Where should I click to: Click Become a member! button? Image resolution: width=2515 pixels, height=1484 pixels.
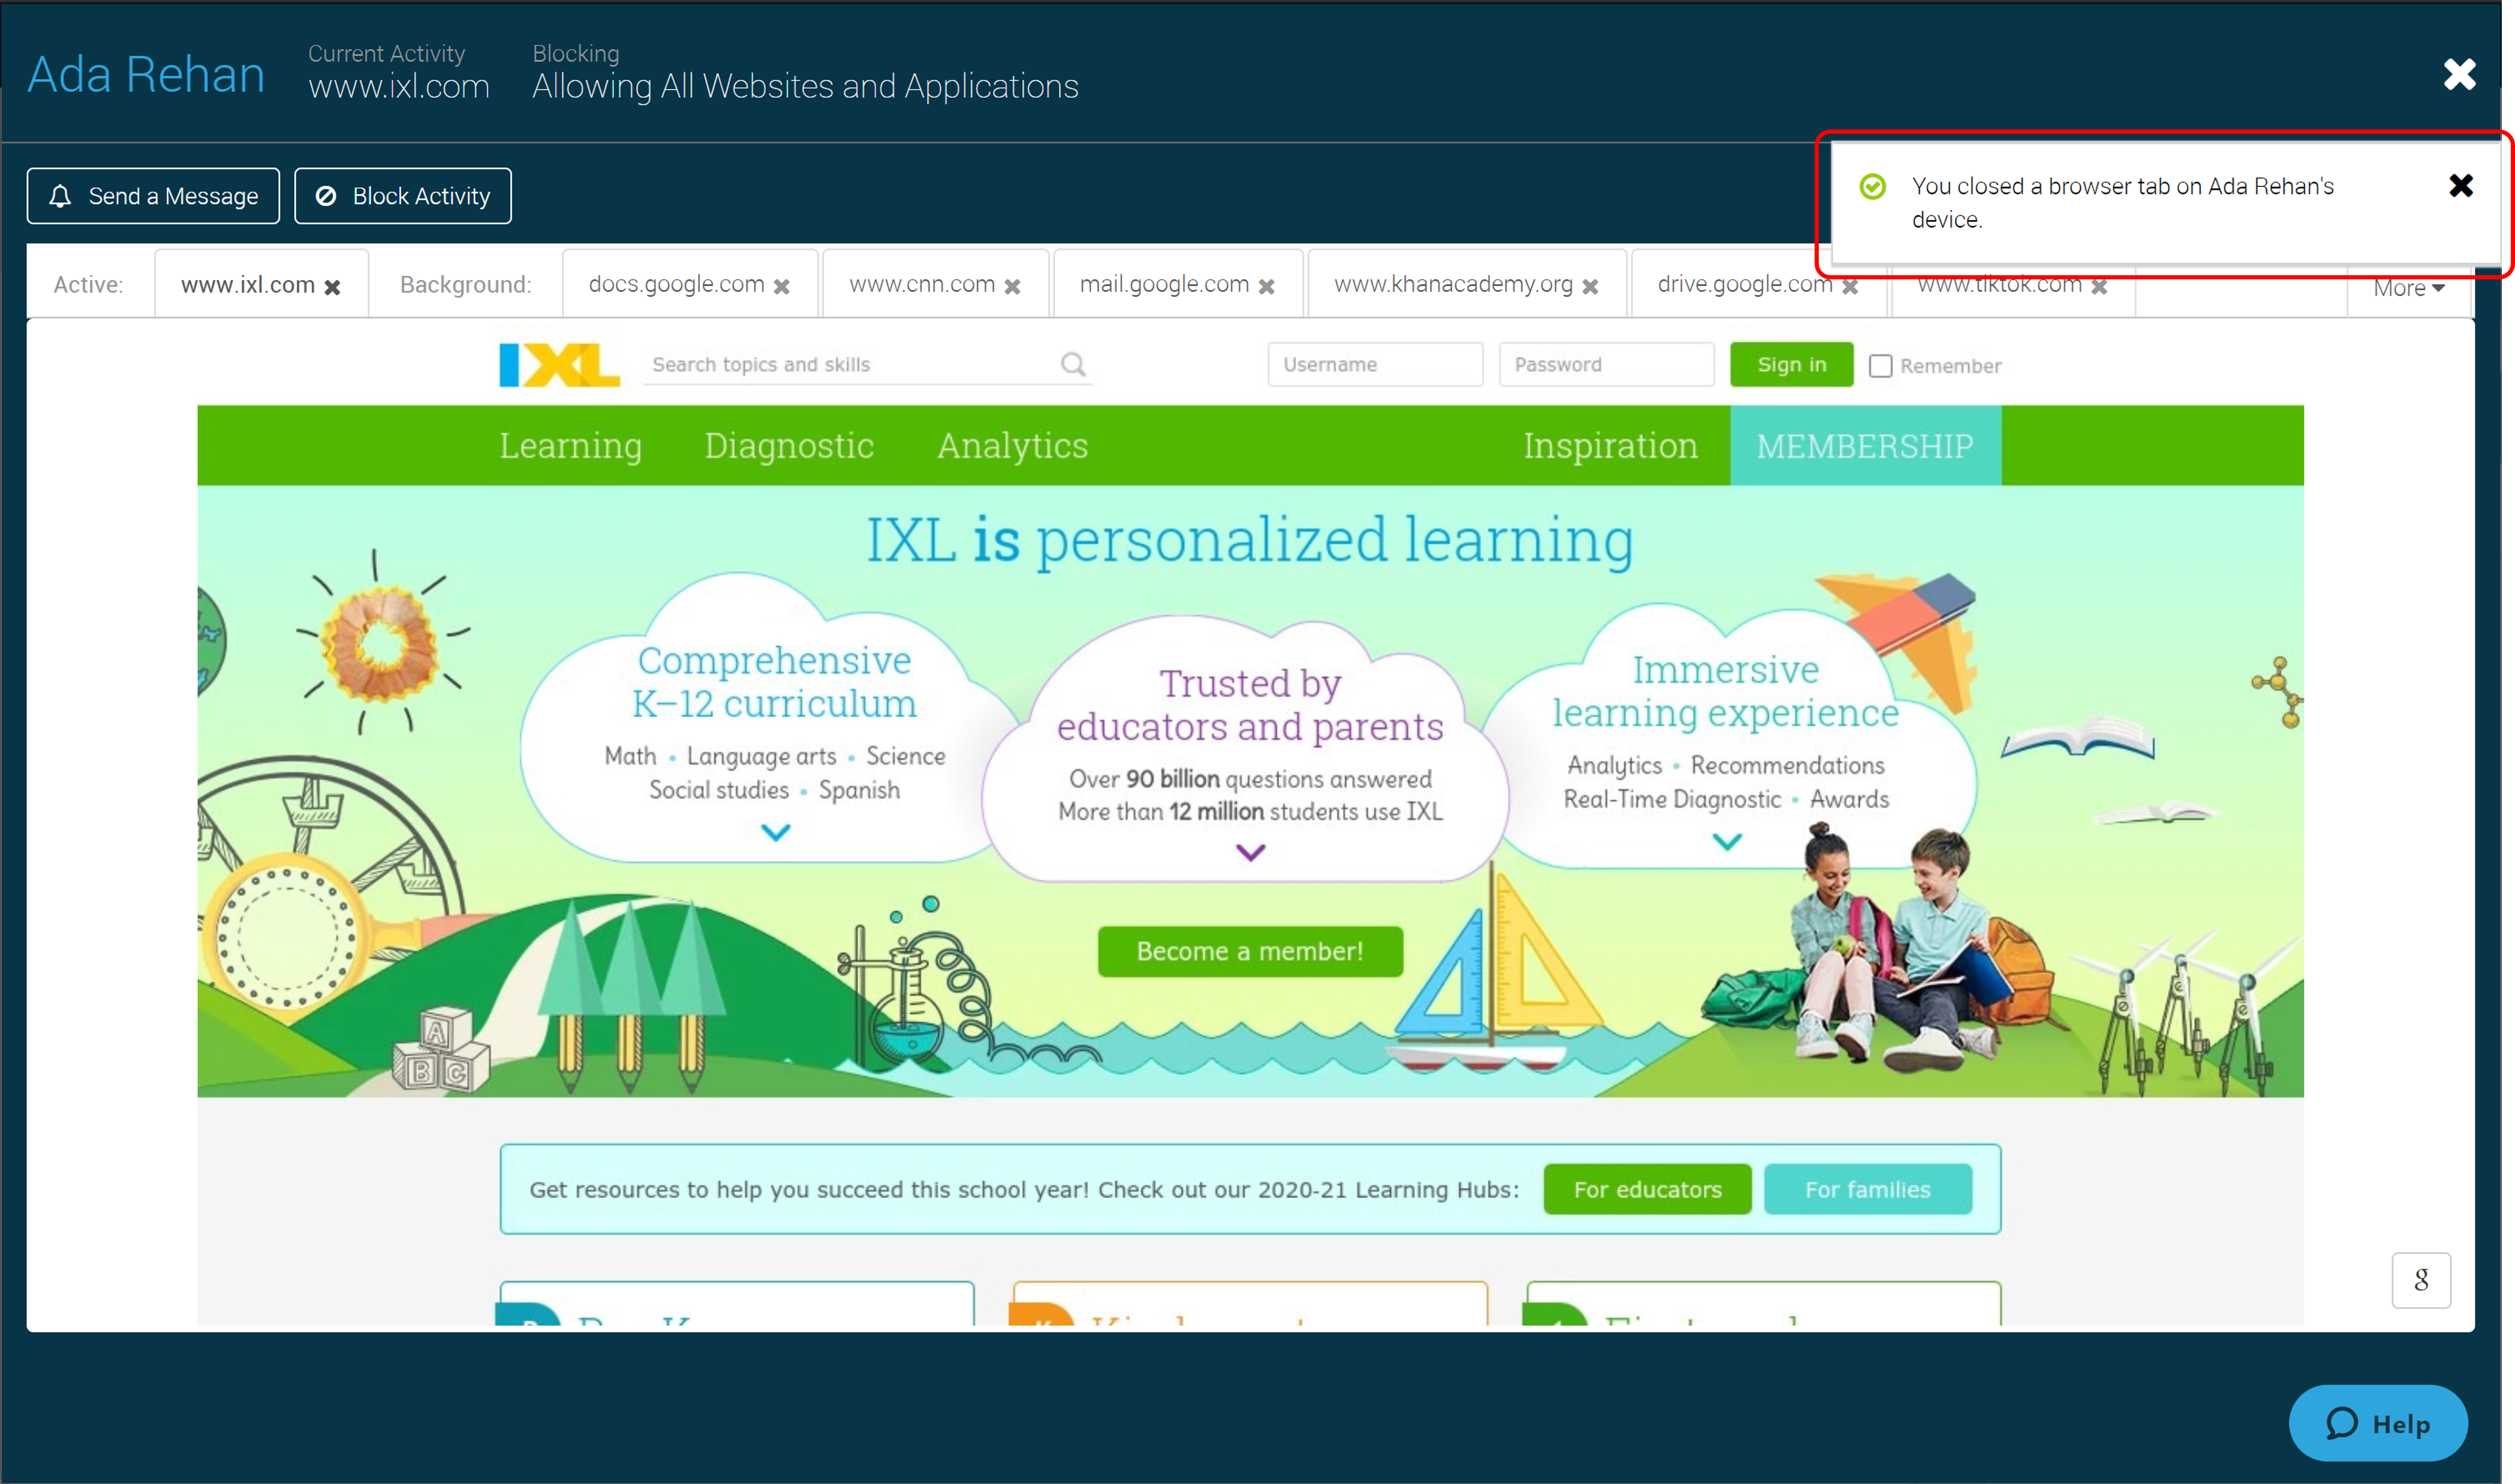[x=1251, y=952]
